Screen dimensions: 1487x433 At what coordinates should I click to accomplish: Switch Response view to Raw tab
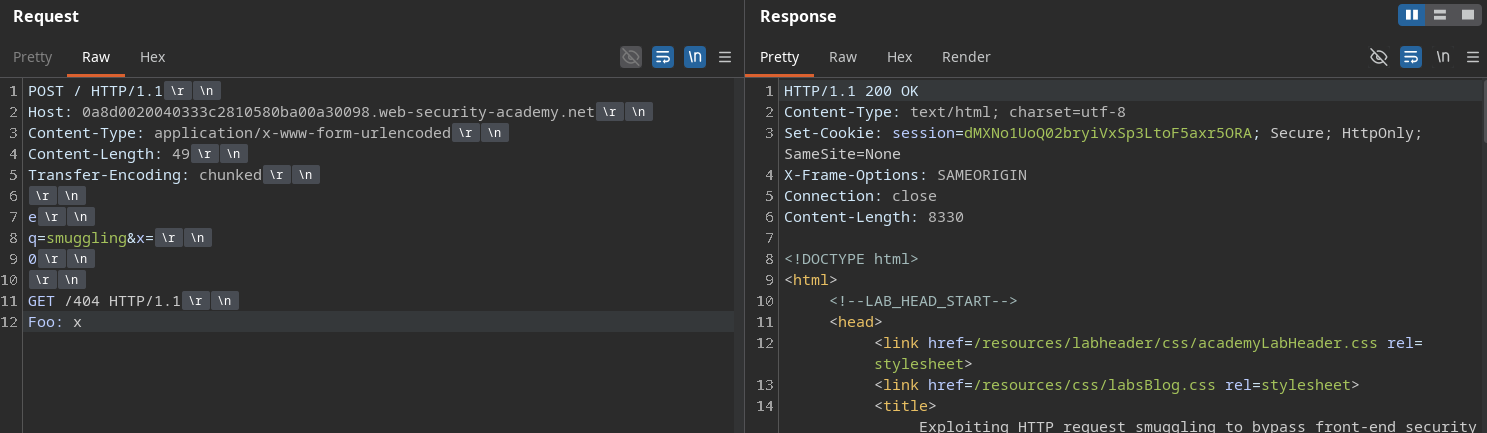pyautogui.click(x=843, y=57)
